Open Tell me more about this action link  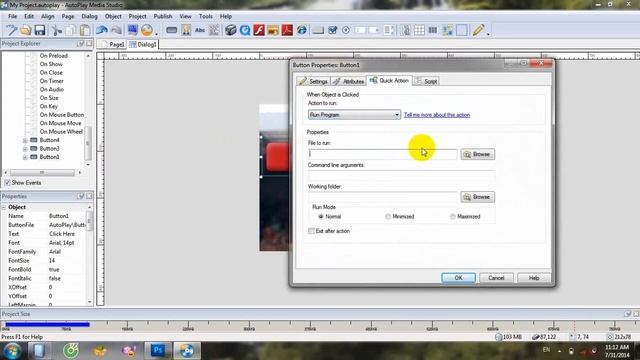click(437, 115)
